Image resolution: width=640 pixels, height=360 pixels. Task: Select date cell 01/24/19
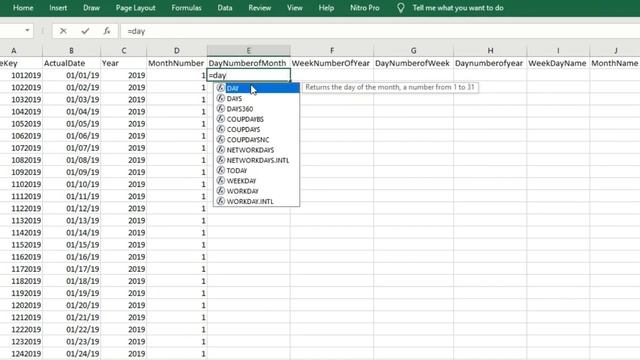point(71,353)
